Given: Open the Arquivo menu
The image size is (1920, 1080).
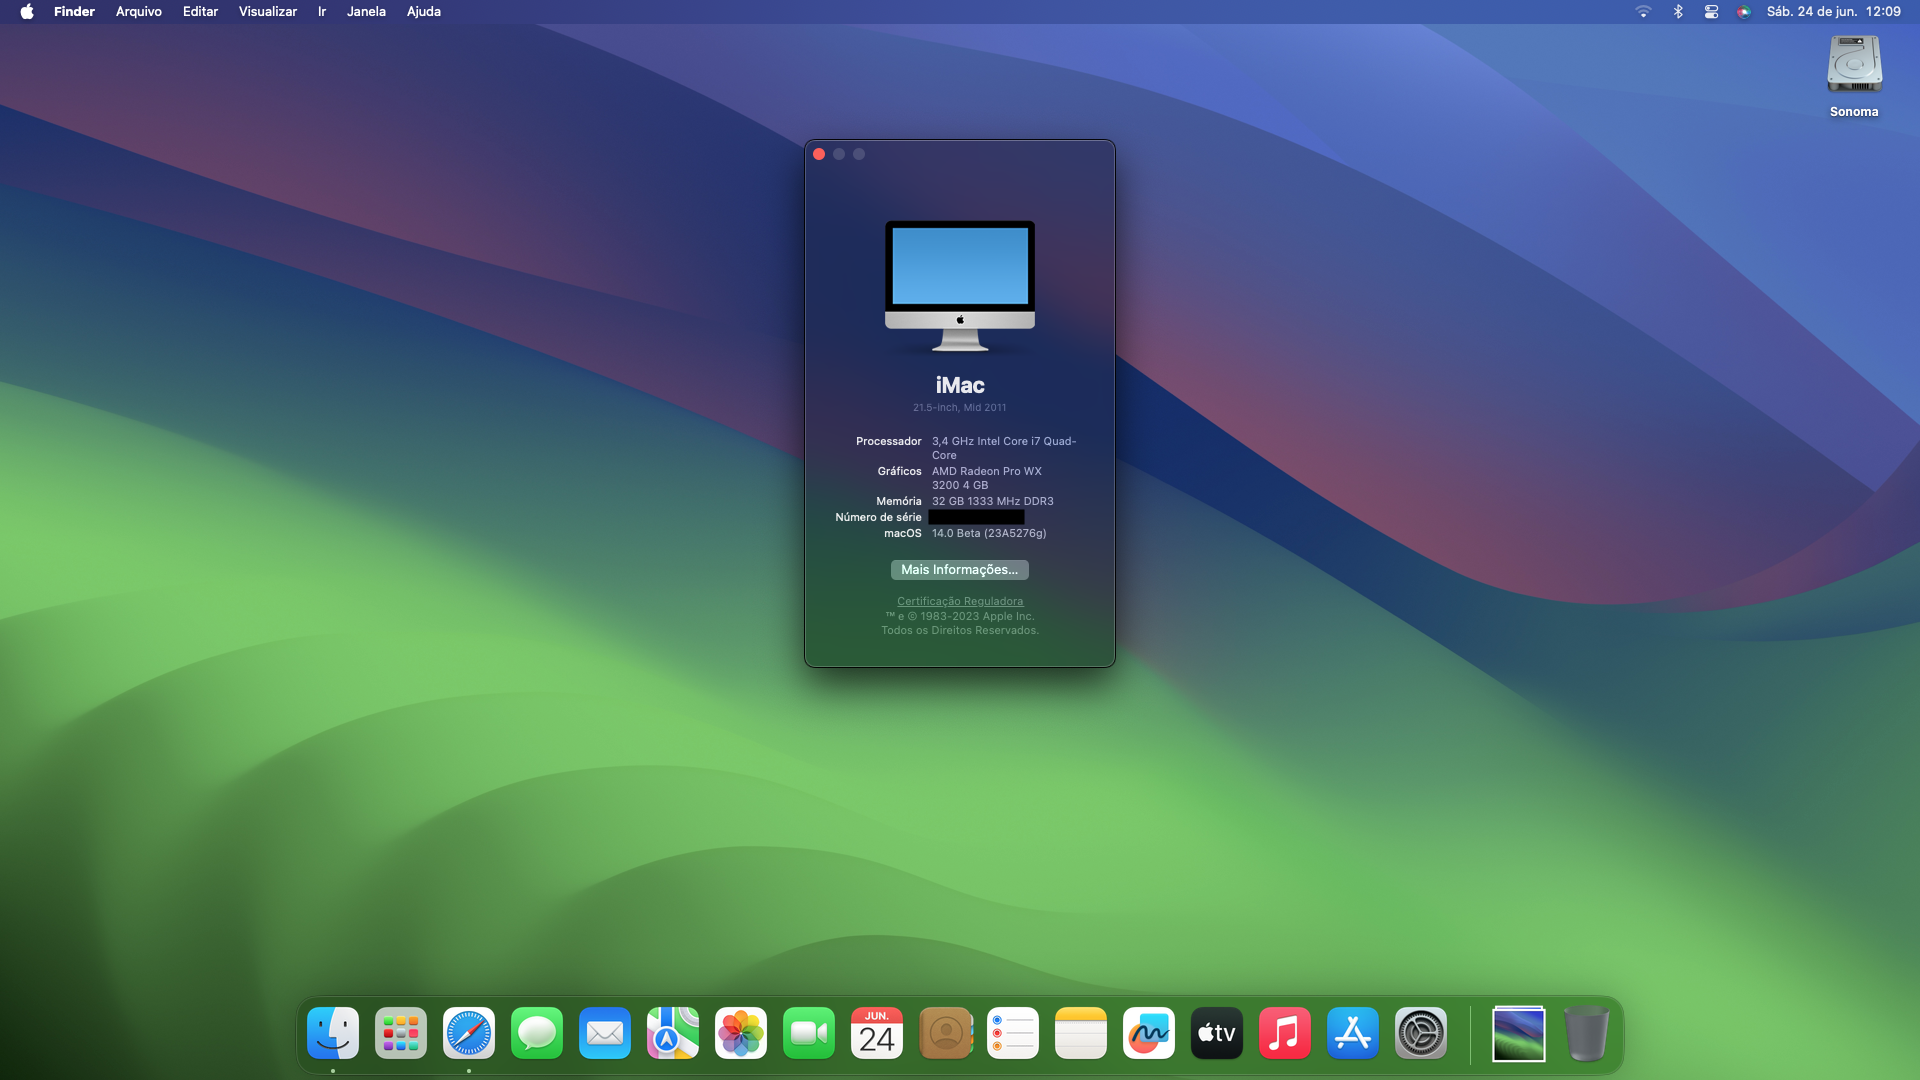Looking at the screenshot, I should pos(138,12).
